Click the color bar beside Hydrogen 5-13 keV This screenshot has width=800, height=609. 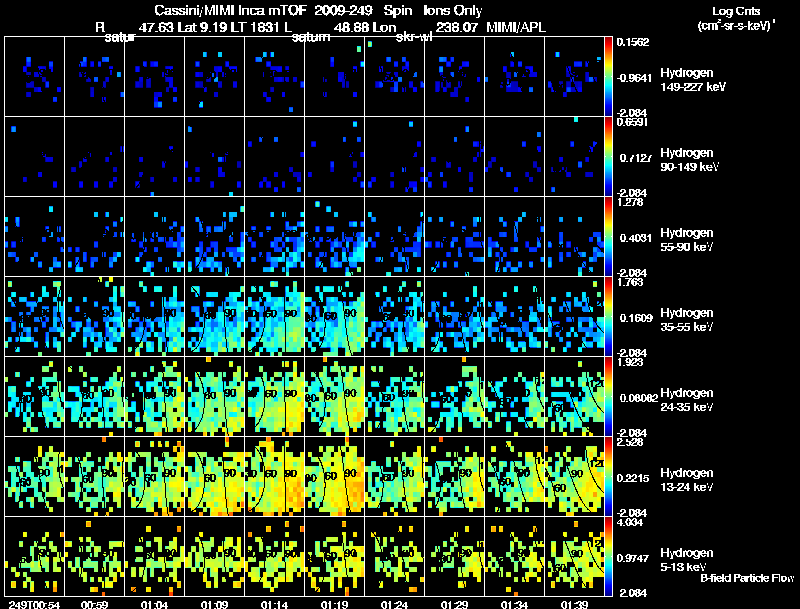608,557
